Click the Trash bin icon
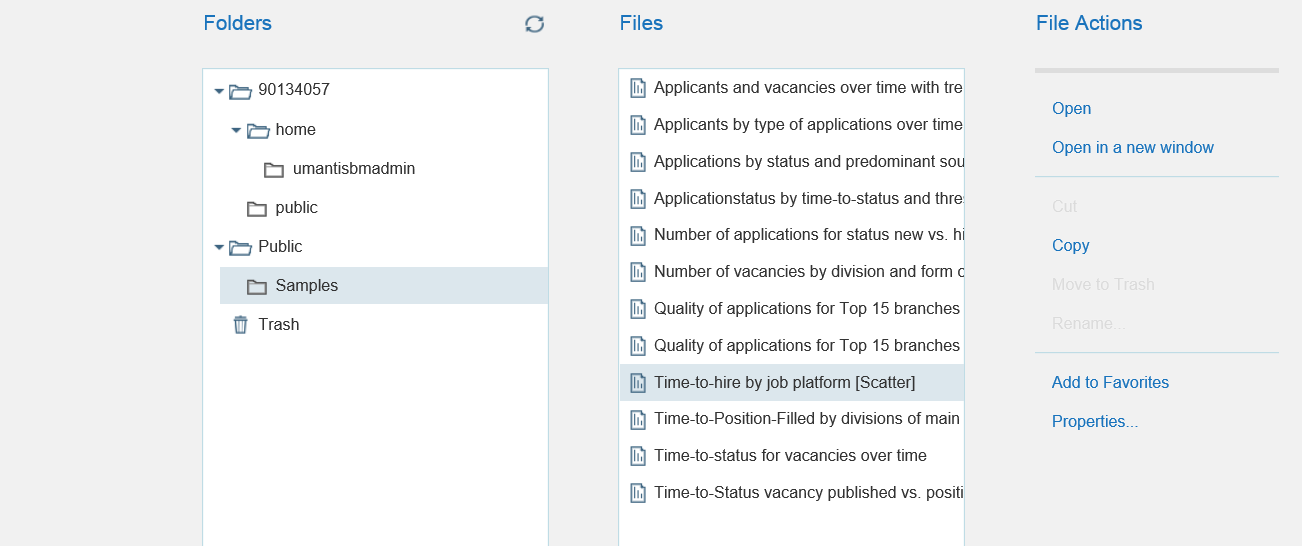This screenshot has height=546, width=1302. 240,325
